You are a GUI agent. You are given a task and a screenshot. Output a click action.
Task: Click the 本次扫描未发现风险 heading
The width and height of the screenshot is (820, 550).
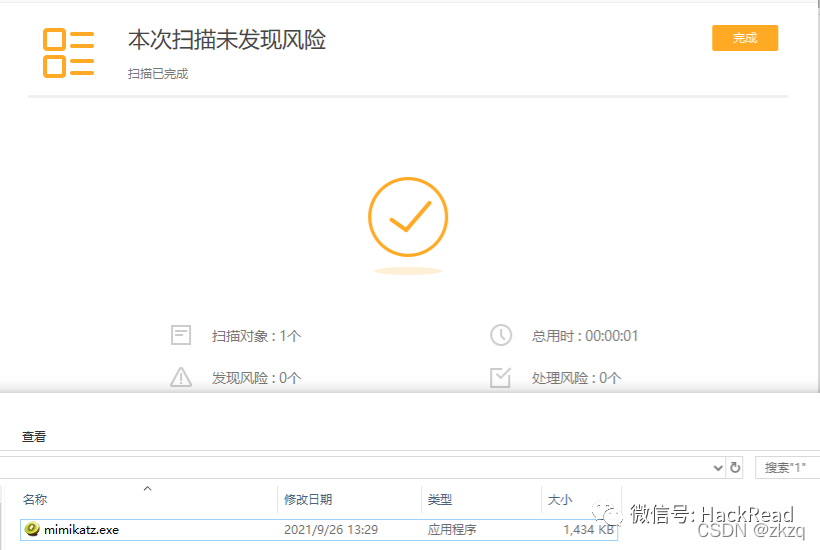227,40
